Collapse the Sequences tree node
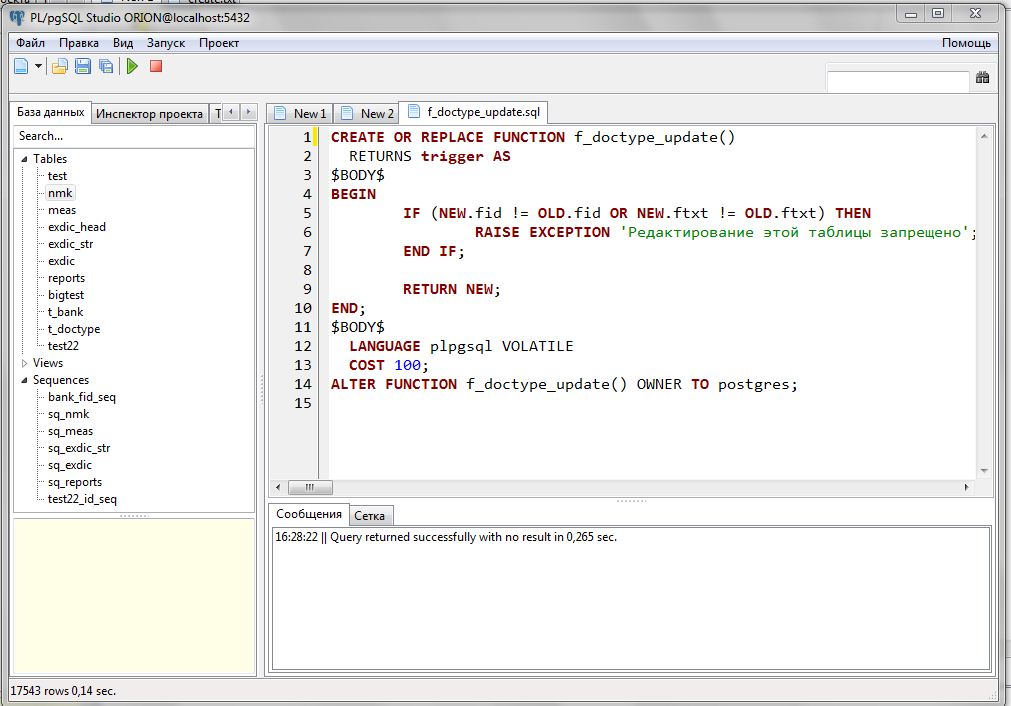The image size is (1011, 706). pyautogui.click(x=24, y=380)
